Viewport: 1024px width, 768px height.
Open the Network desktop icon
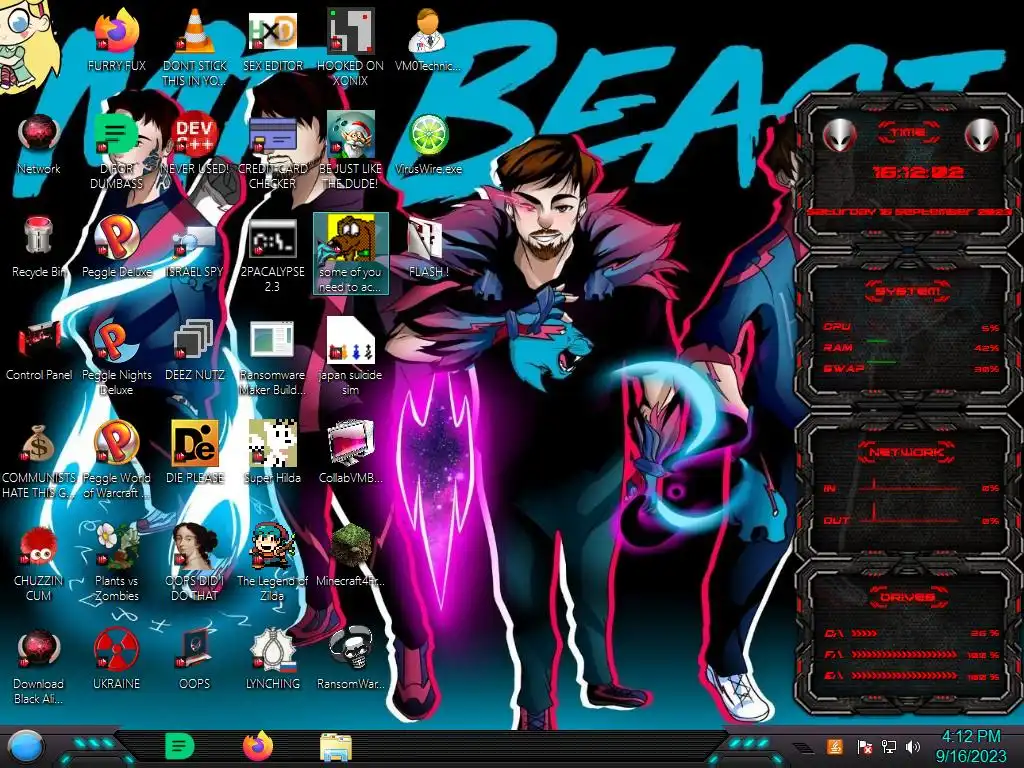point(39,144)
